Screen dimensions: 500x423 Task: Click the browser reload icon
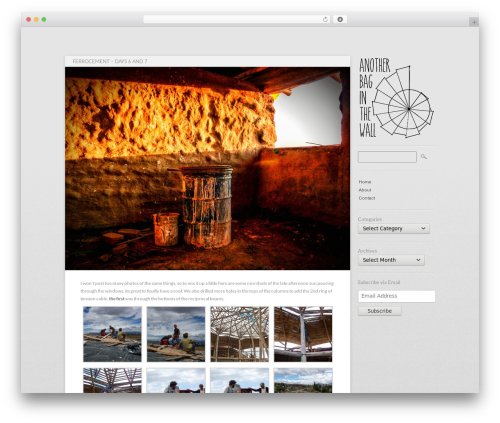coord(325,20)
